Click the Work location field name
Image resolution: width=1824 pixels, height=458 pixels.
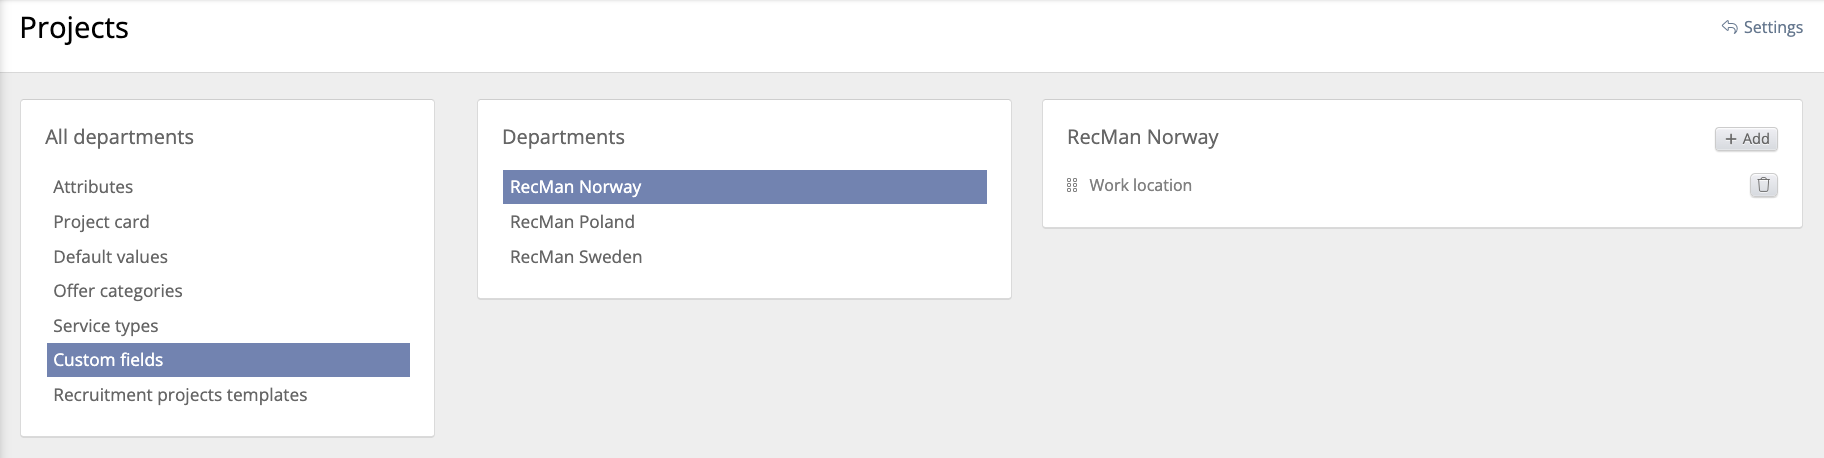(1140, 185)
